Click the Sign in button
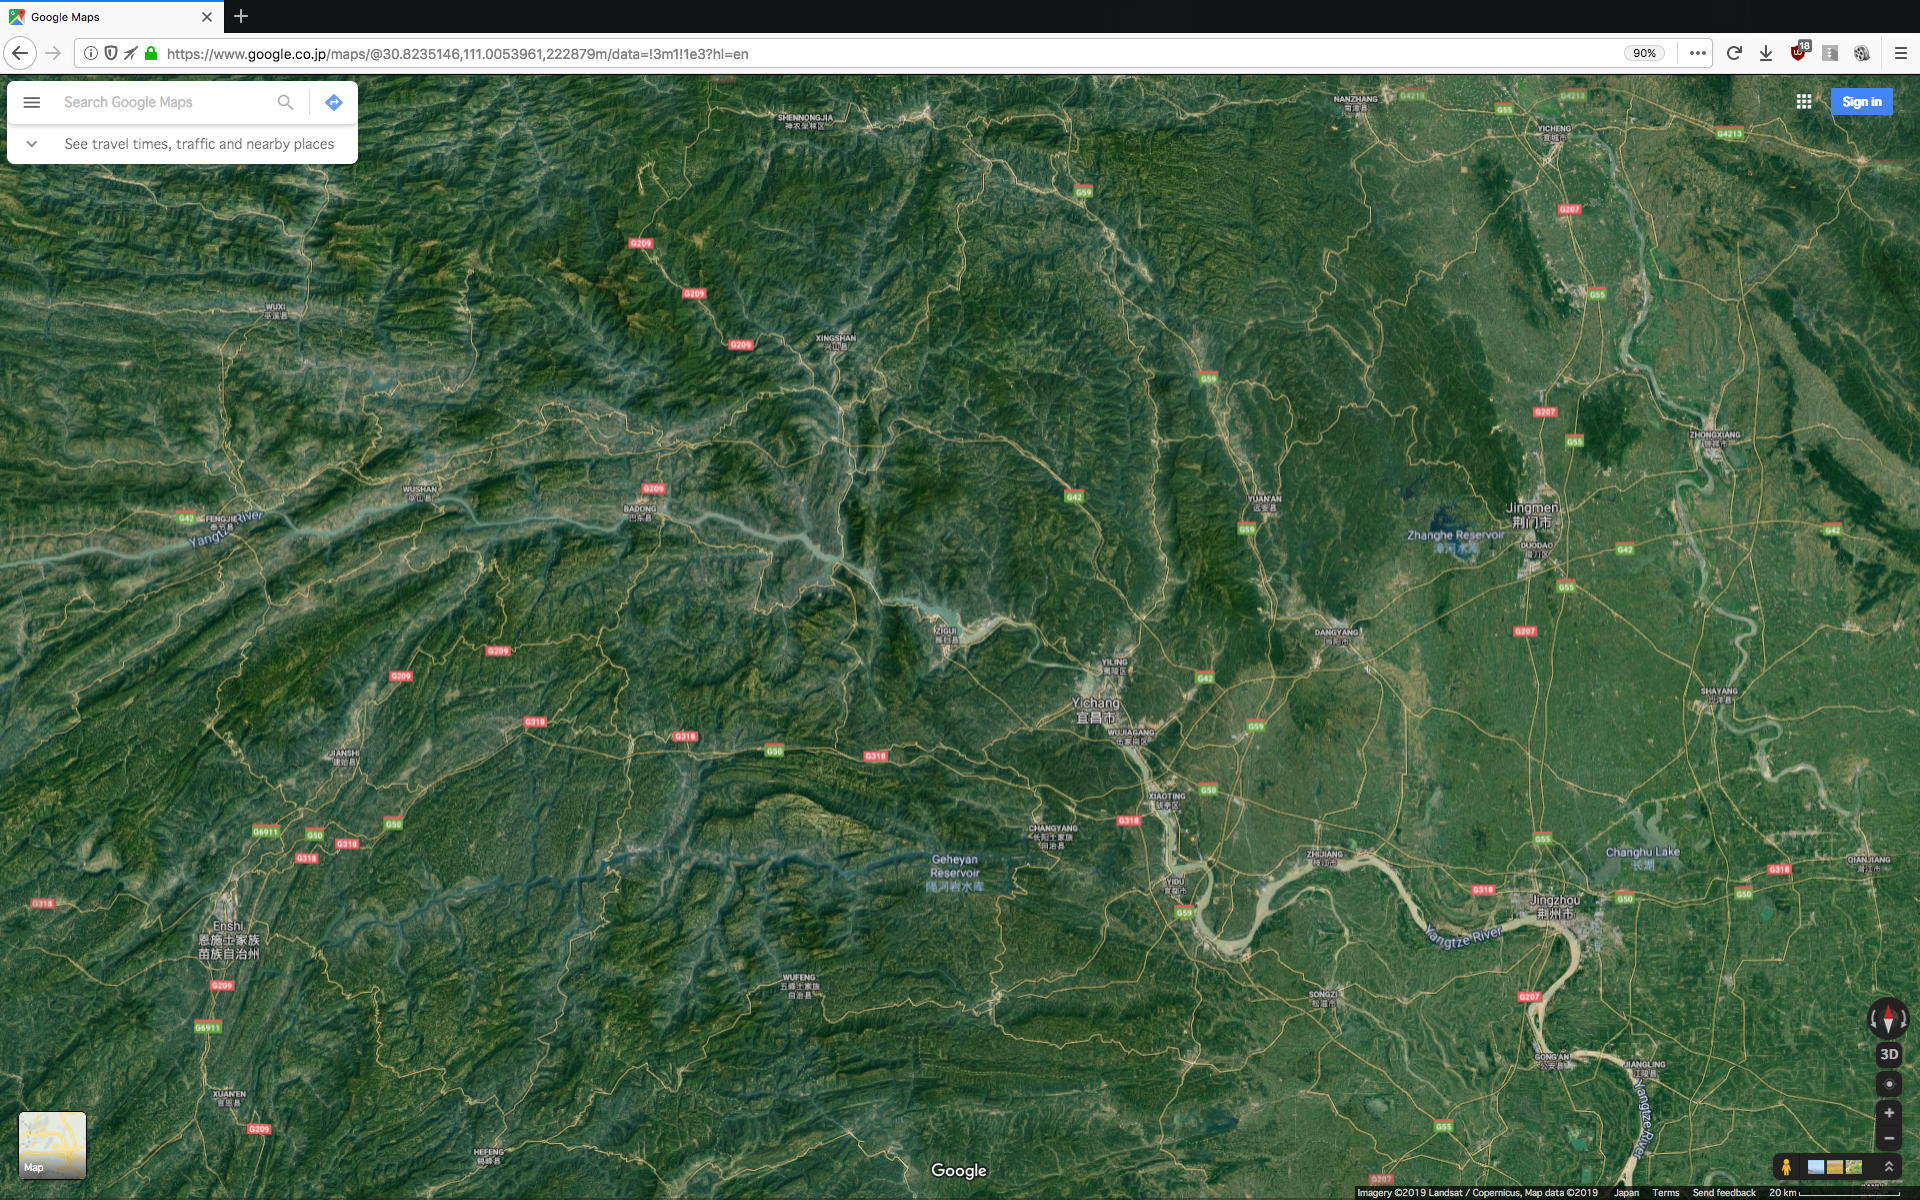This screenshot has width=1920, height=1200. pos(1861,102)
